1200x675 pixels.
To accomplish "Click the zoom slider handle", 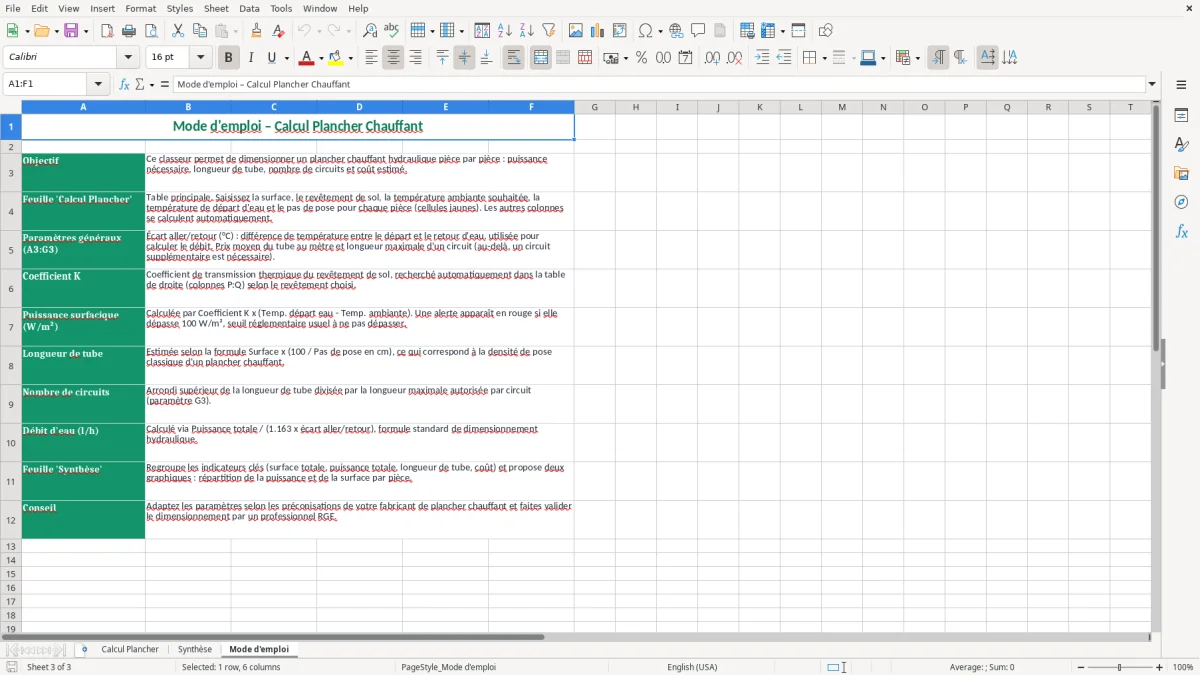I will (x=1120, y=667).
